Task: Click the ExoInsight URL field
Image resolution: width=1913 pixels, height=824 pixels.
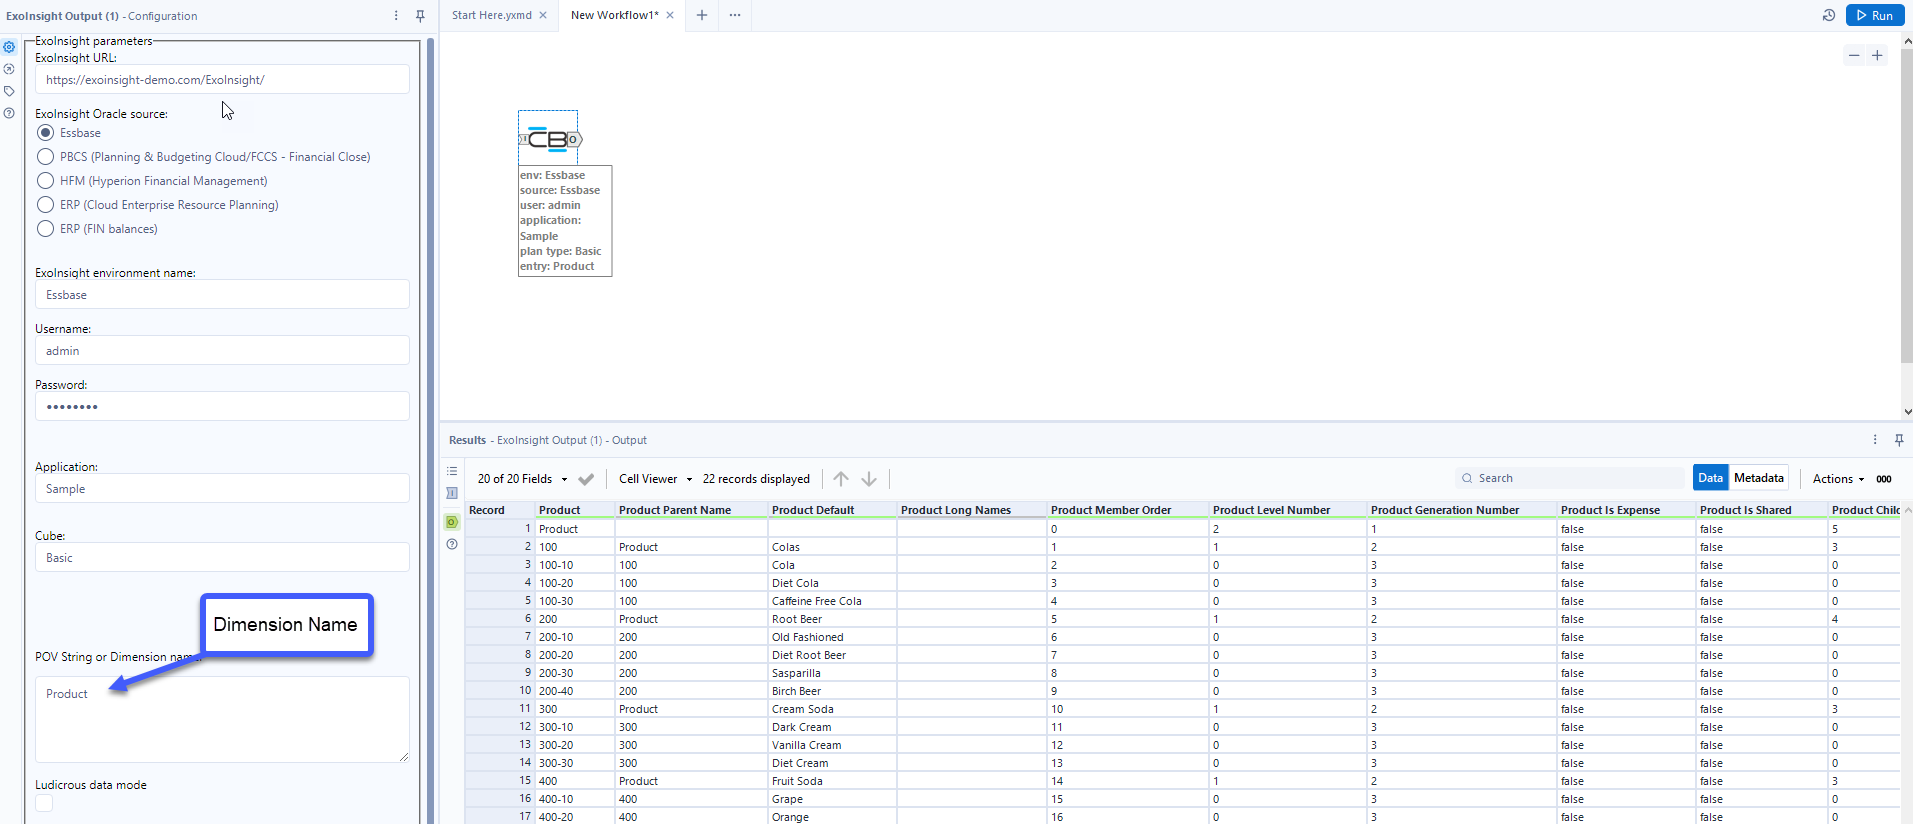Action: point(222,80)
